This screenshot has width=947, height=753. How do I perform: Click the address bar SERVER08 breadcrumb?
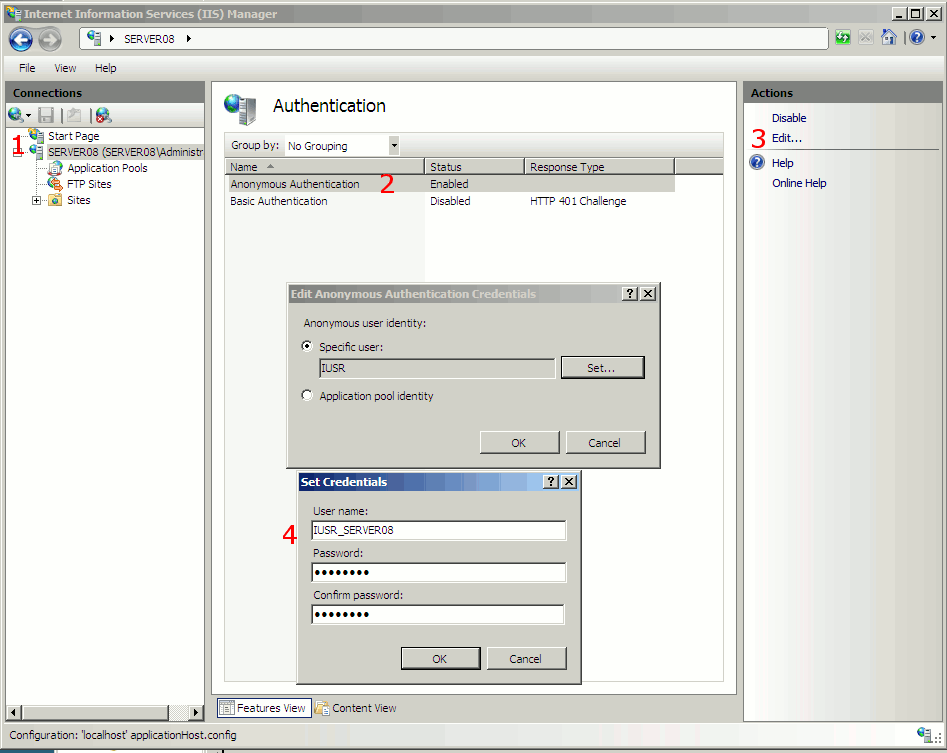(149, 39)
